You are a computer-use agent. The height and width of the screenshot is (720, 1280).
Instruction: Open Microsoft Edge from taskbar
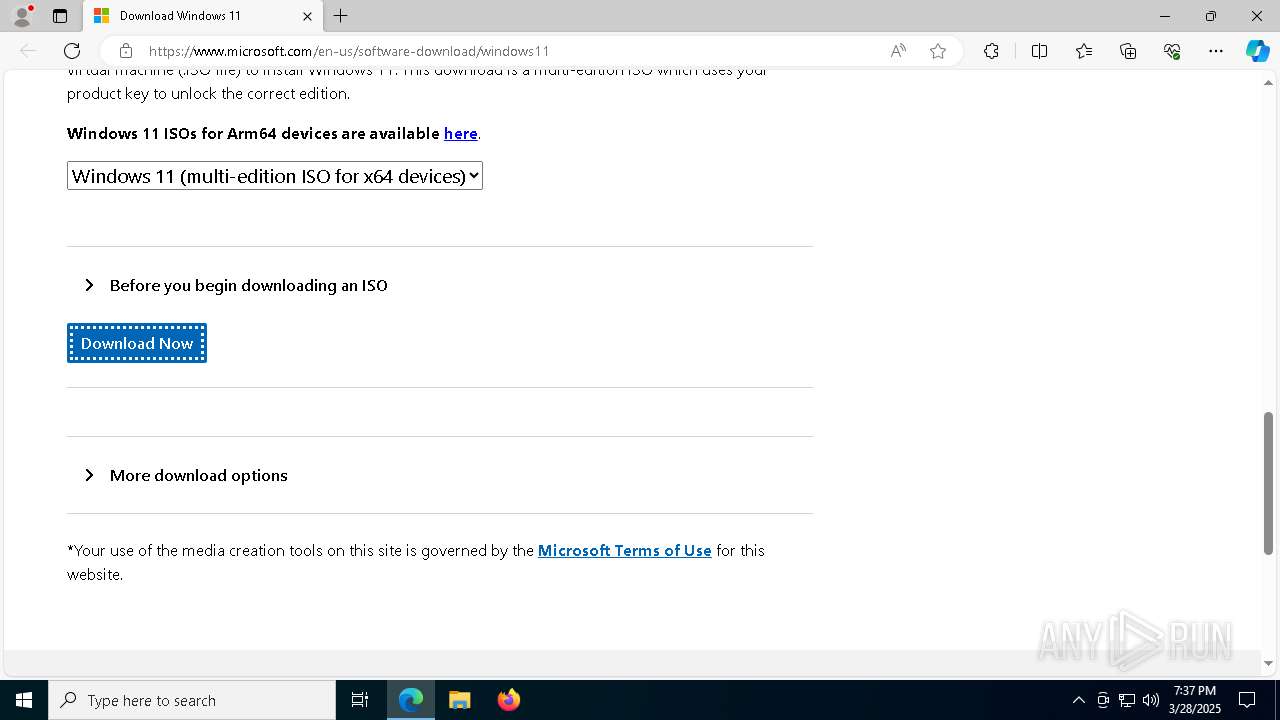tap(411, 700)
